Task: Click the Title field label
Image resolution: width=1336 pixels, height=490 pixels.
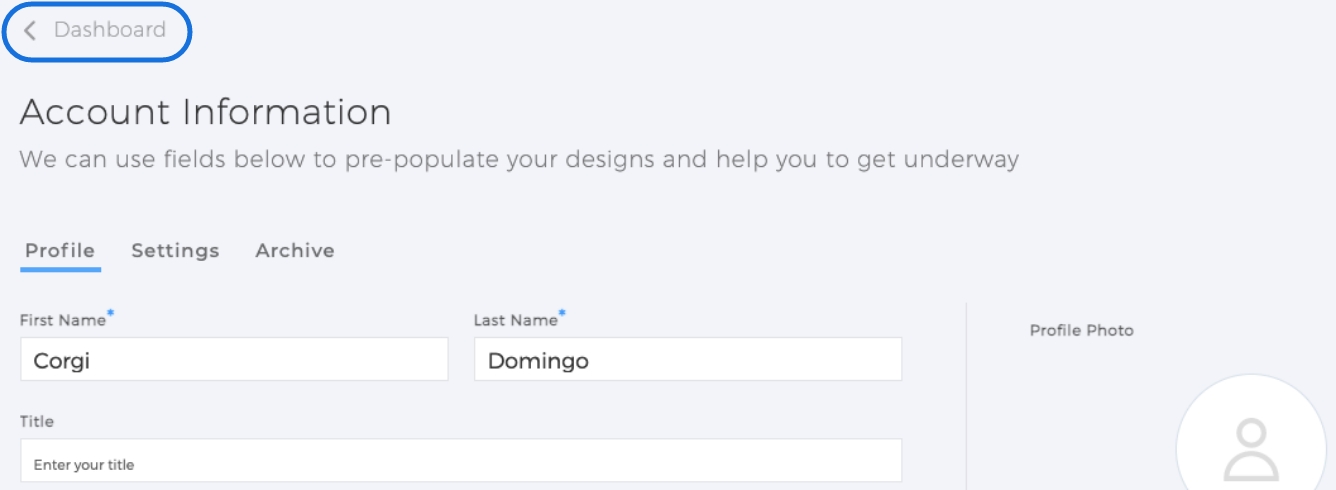Action: [x=37, y=421]
